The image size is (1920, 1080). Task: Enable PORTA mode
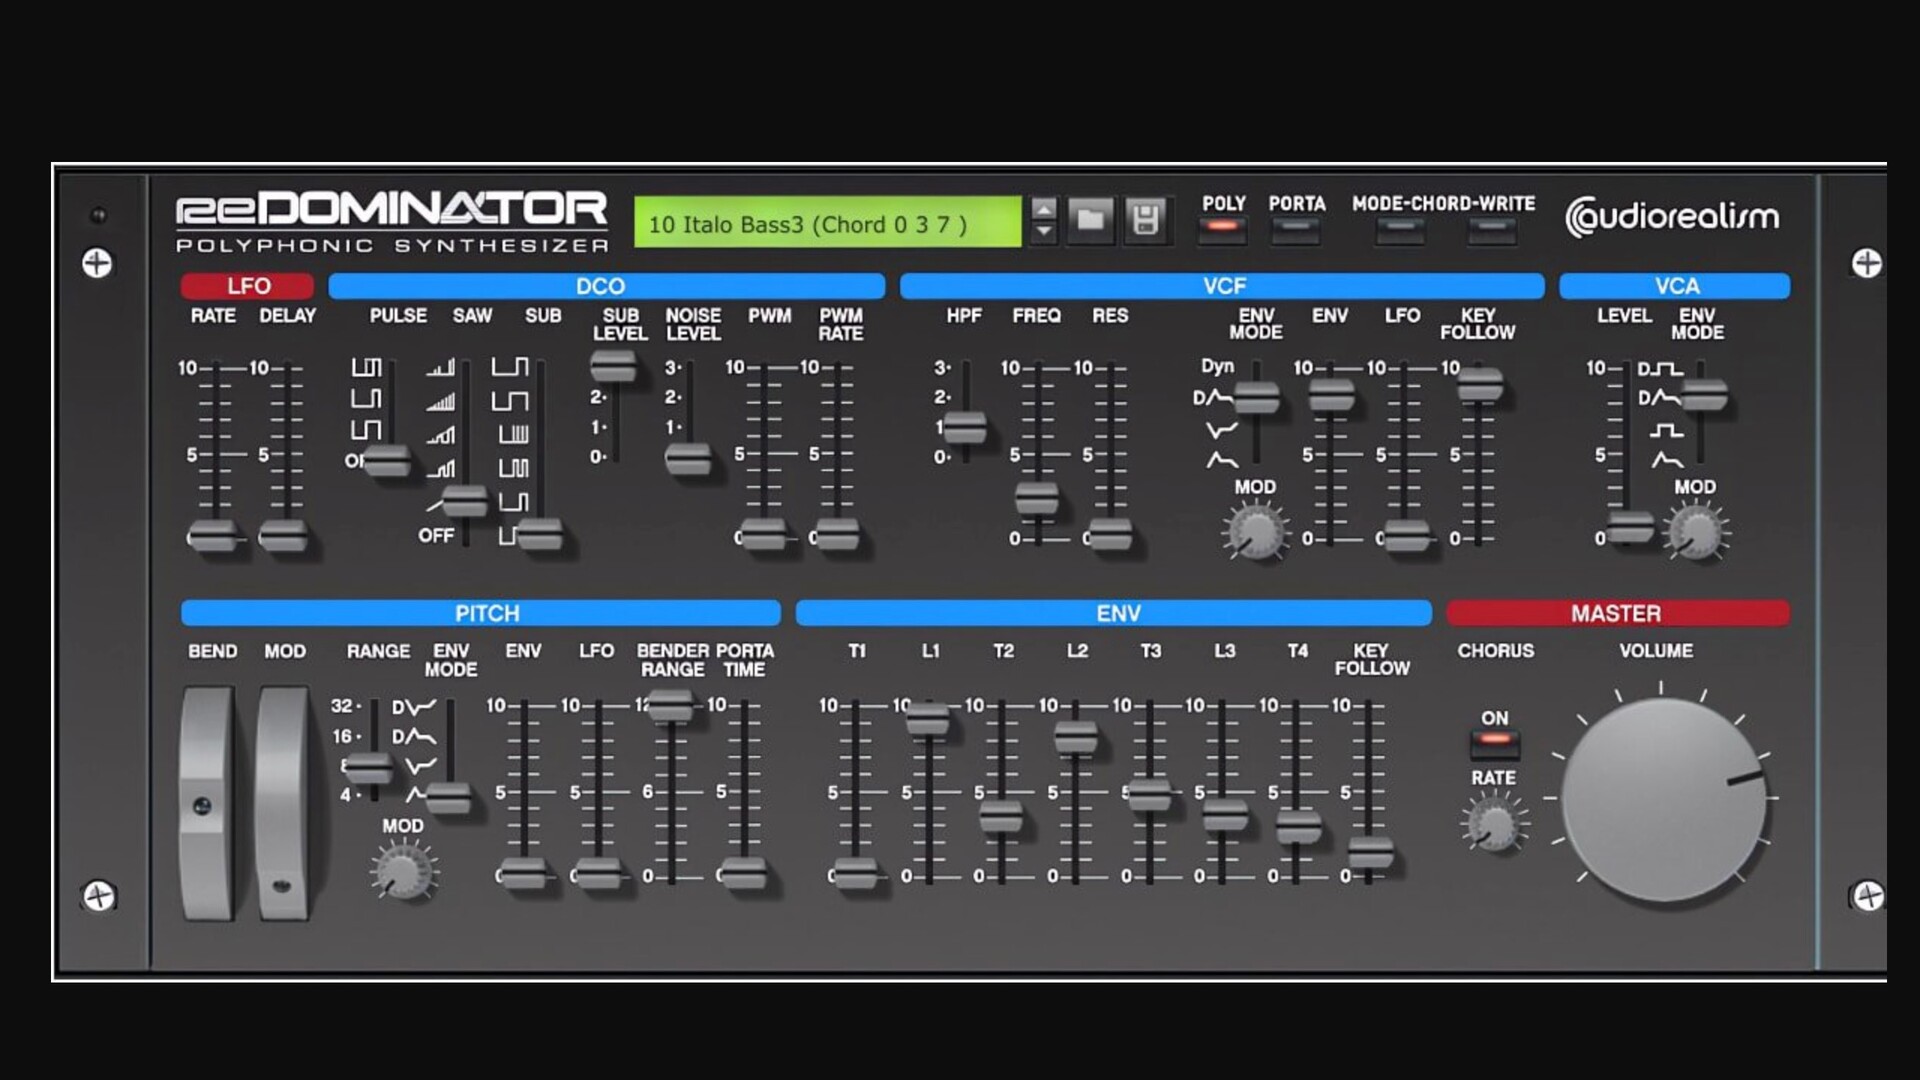point(1295,231)
